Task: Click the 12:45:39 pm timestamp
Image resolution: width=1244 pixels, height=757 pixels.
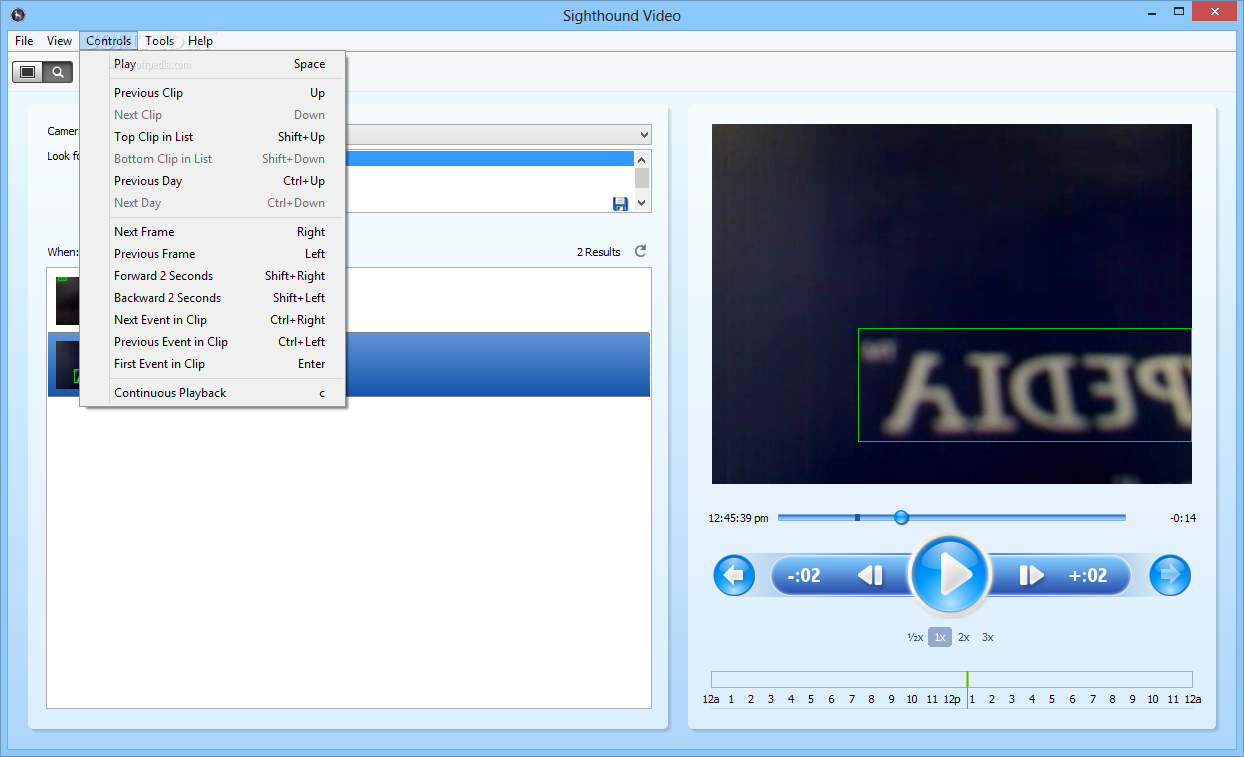Action: 738,518
